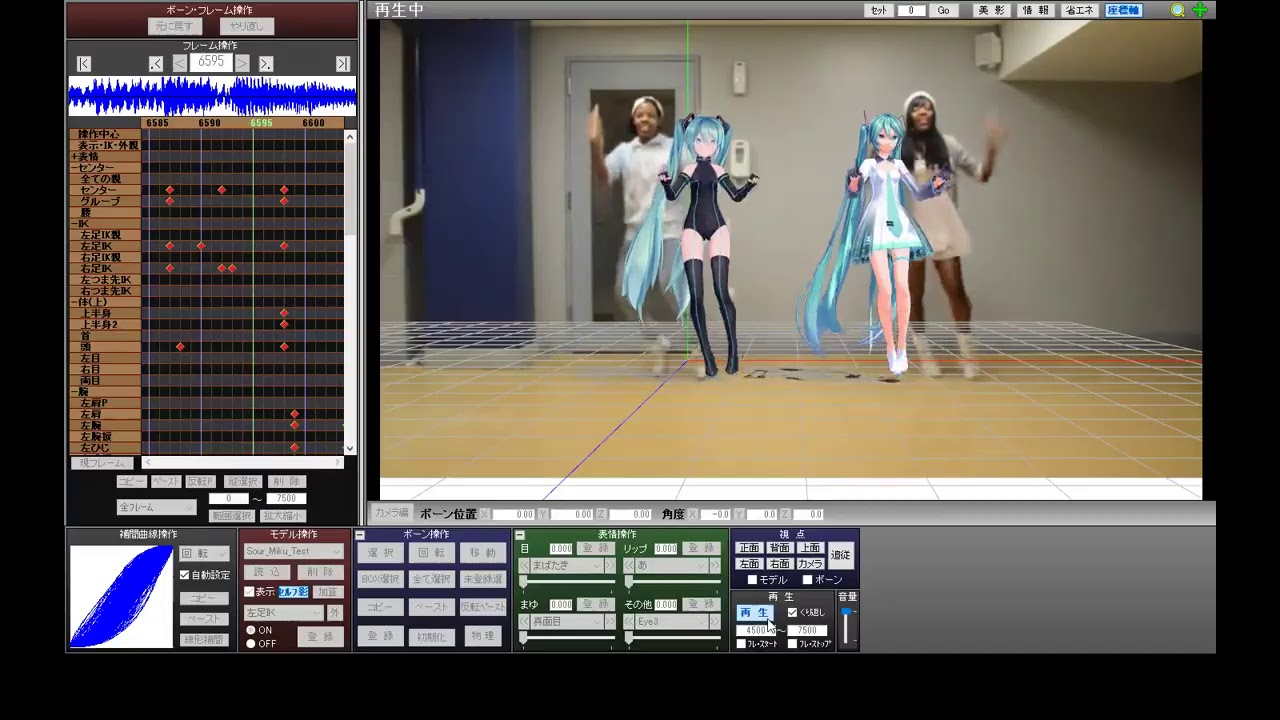Open the 左足IK bone dropdown
The image size is (1280, 720).
pyautogui.click(x=284, y=613)
